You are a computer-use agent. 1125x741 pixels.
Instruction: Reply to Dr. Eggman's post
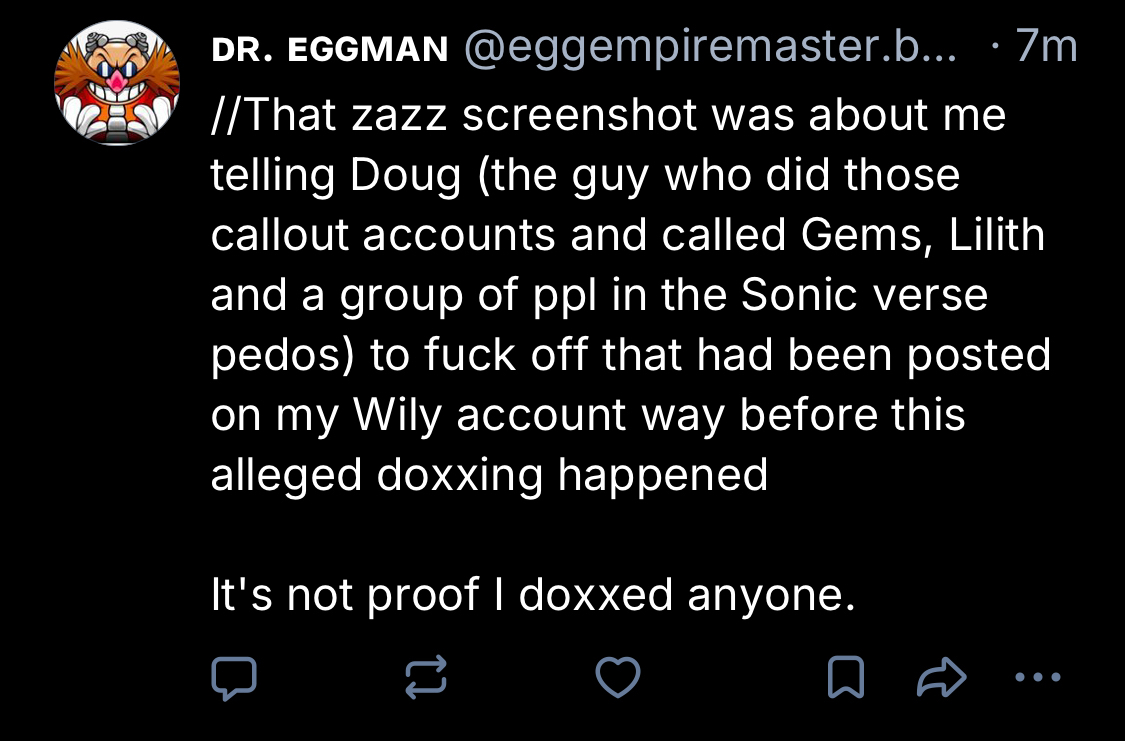click(x=234, y=679)
